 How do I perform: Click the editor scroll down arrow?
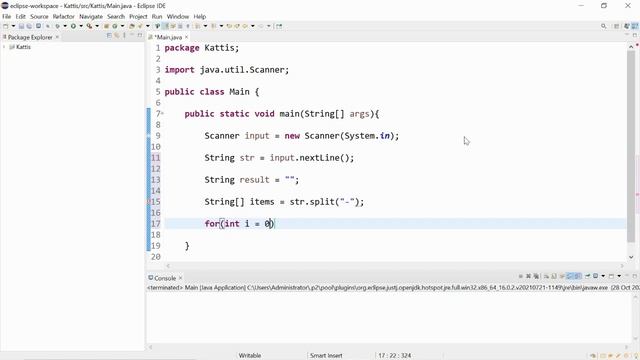pos(631,257)
